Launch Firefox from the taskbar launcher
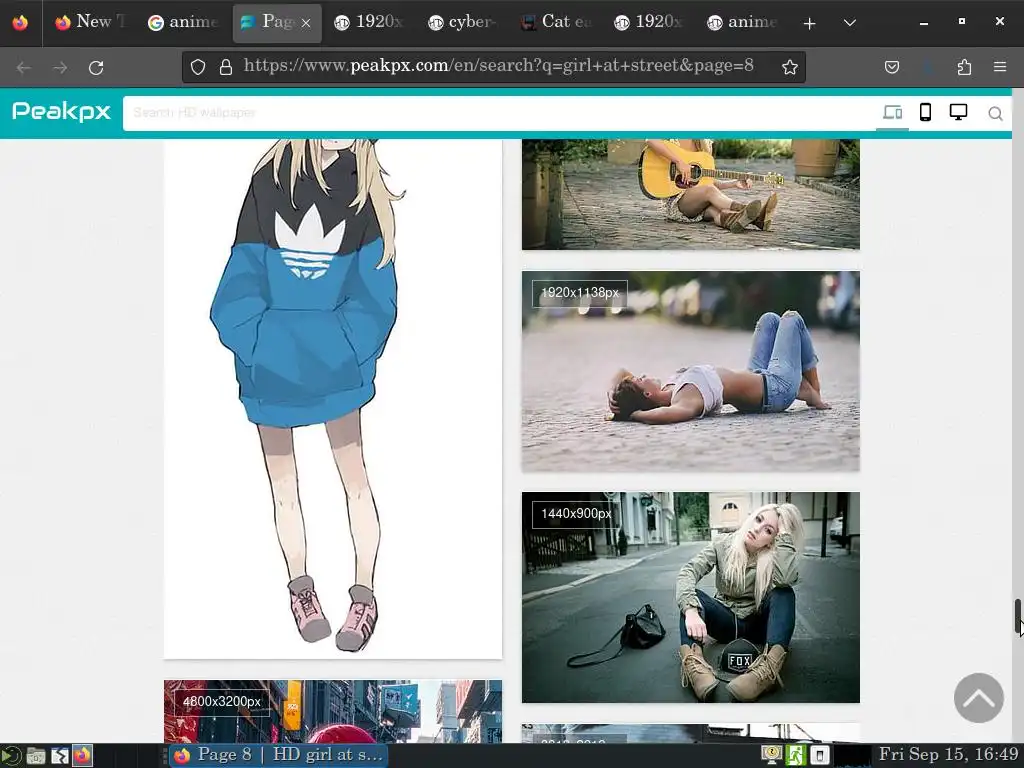1024x768 pixels. [x=82, y=756]
